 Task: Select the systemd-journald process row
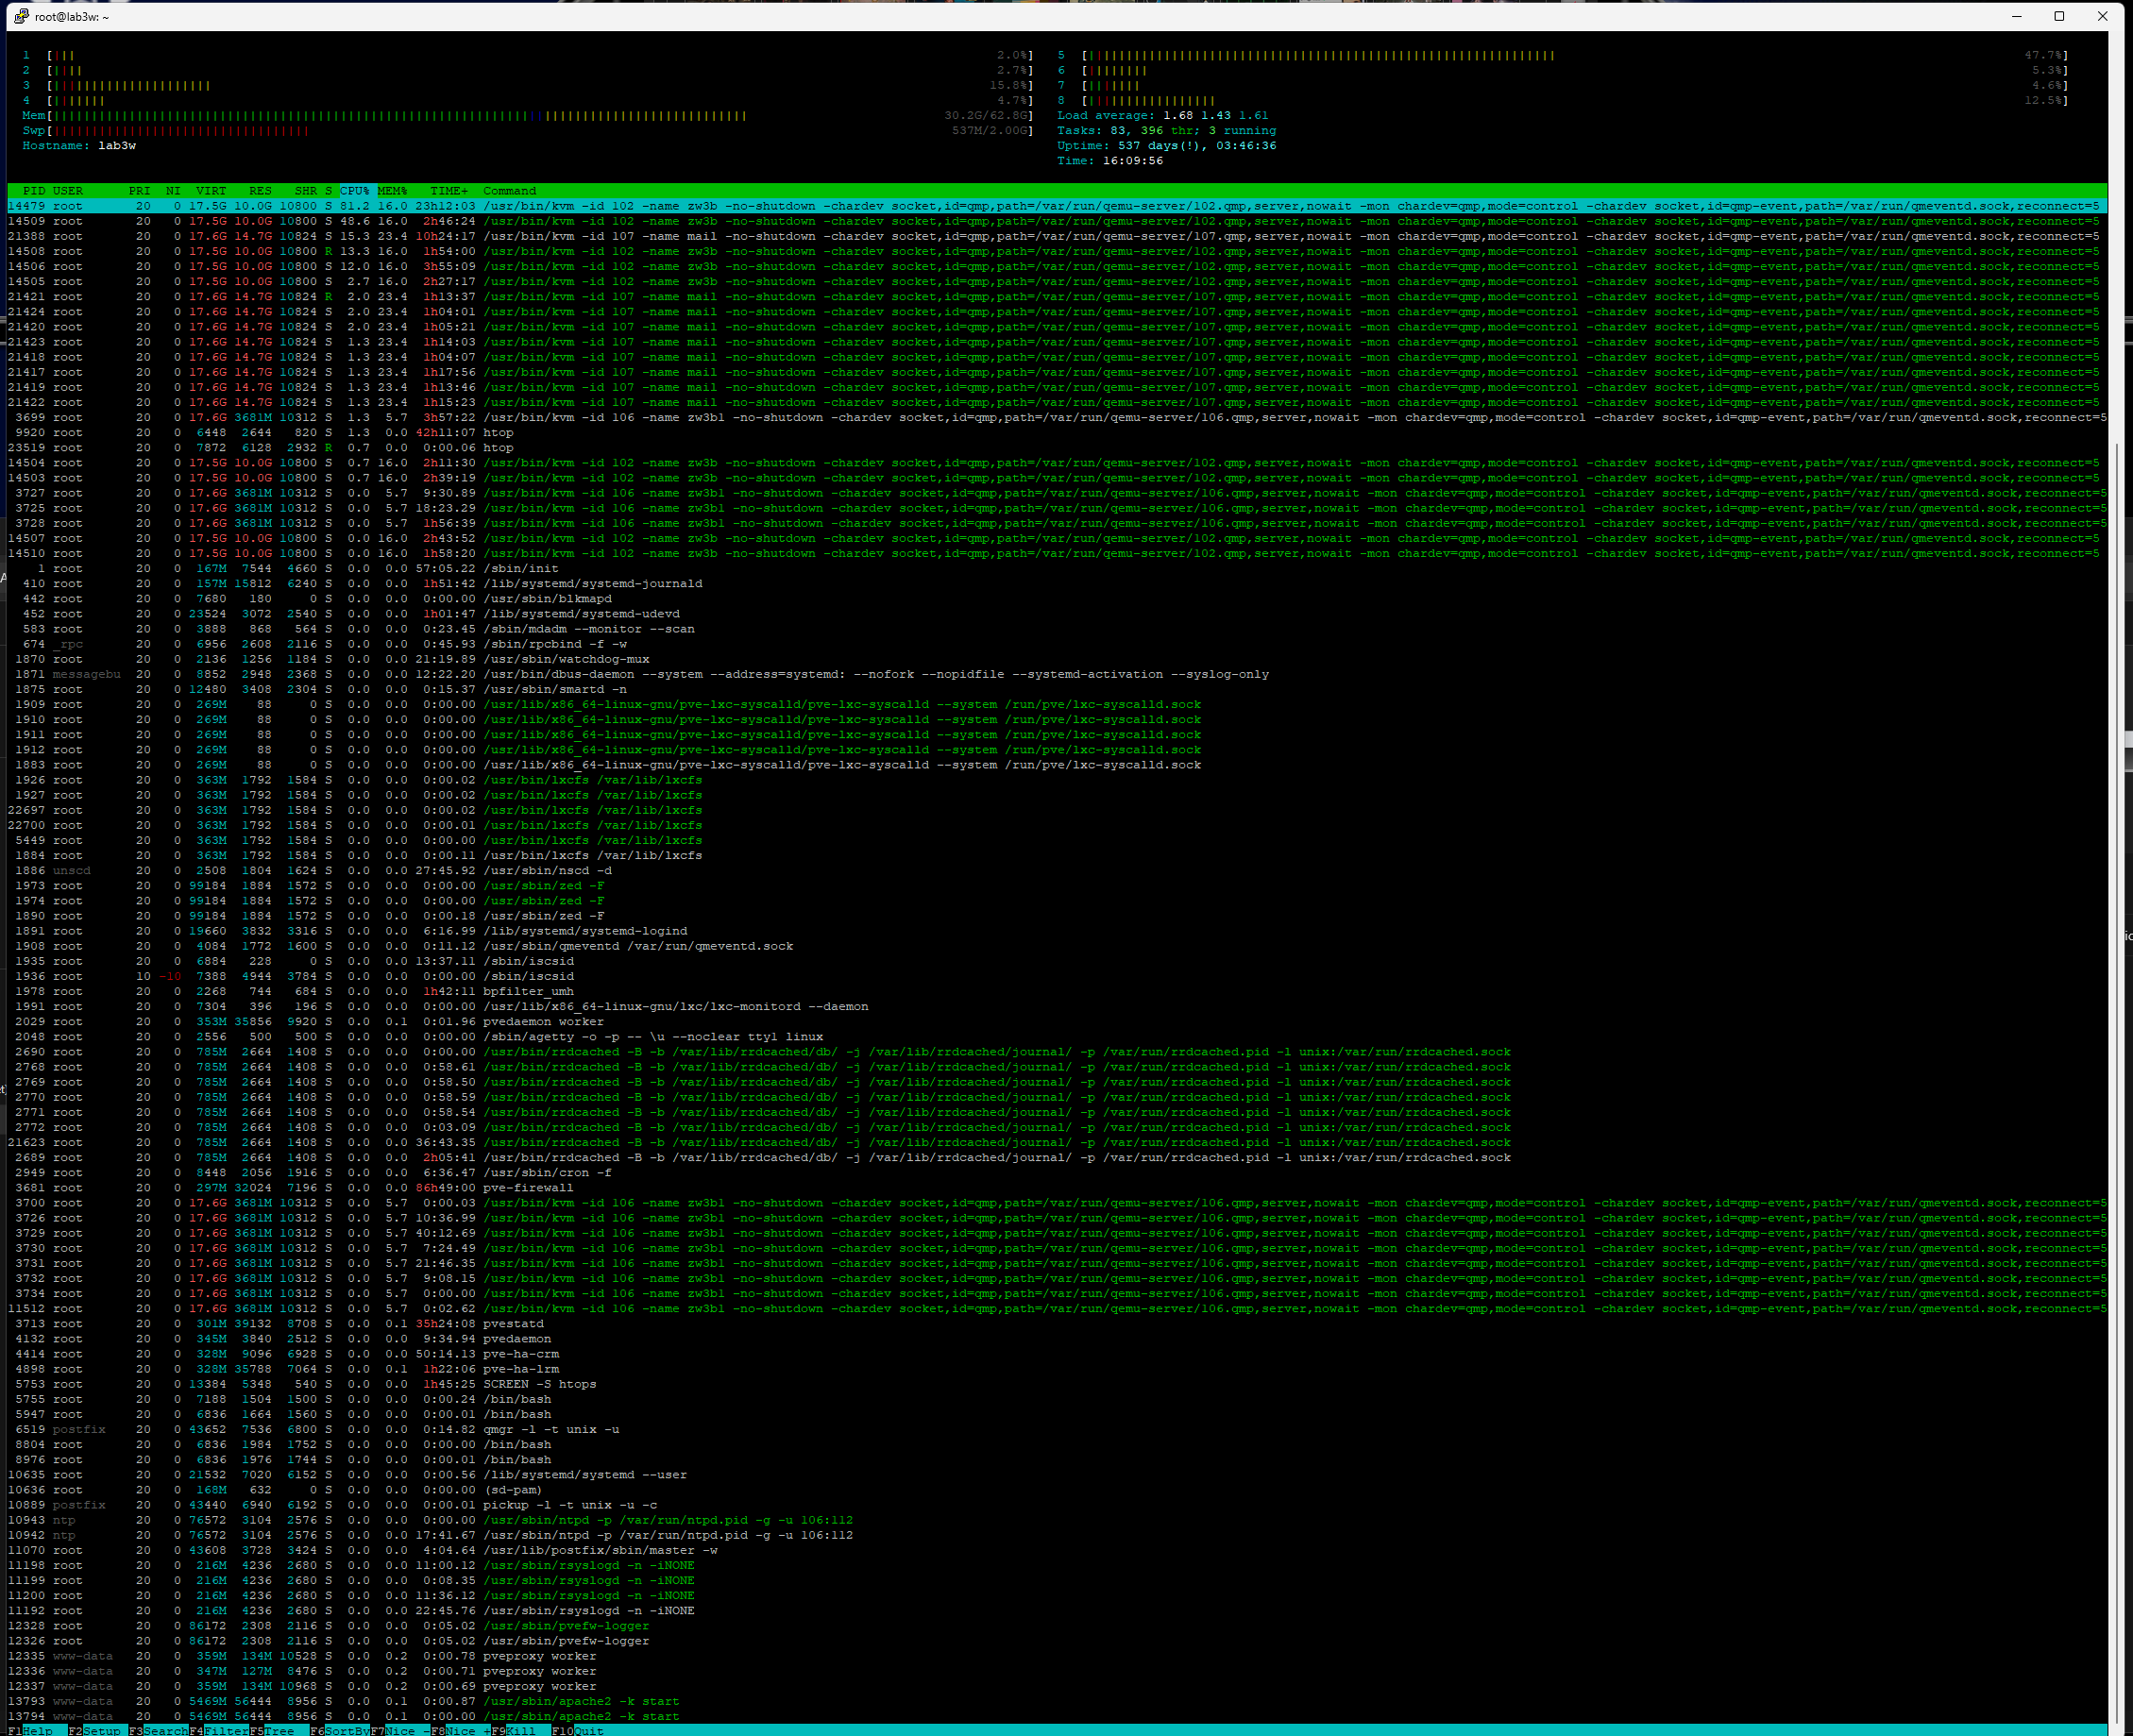click(1057, 584)
